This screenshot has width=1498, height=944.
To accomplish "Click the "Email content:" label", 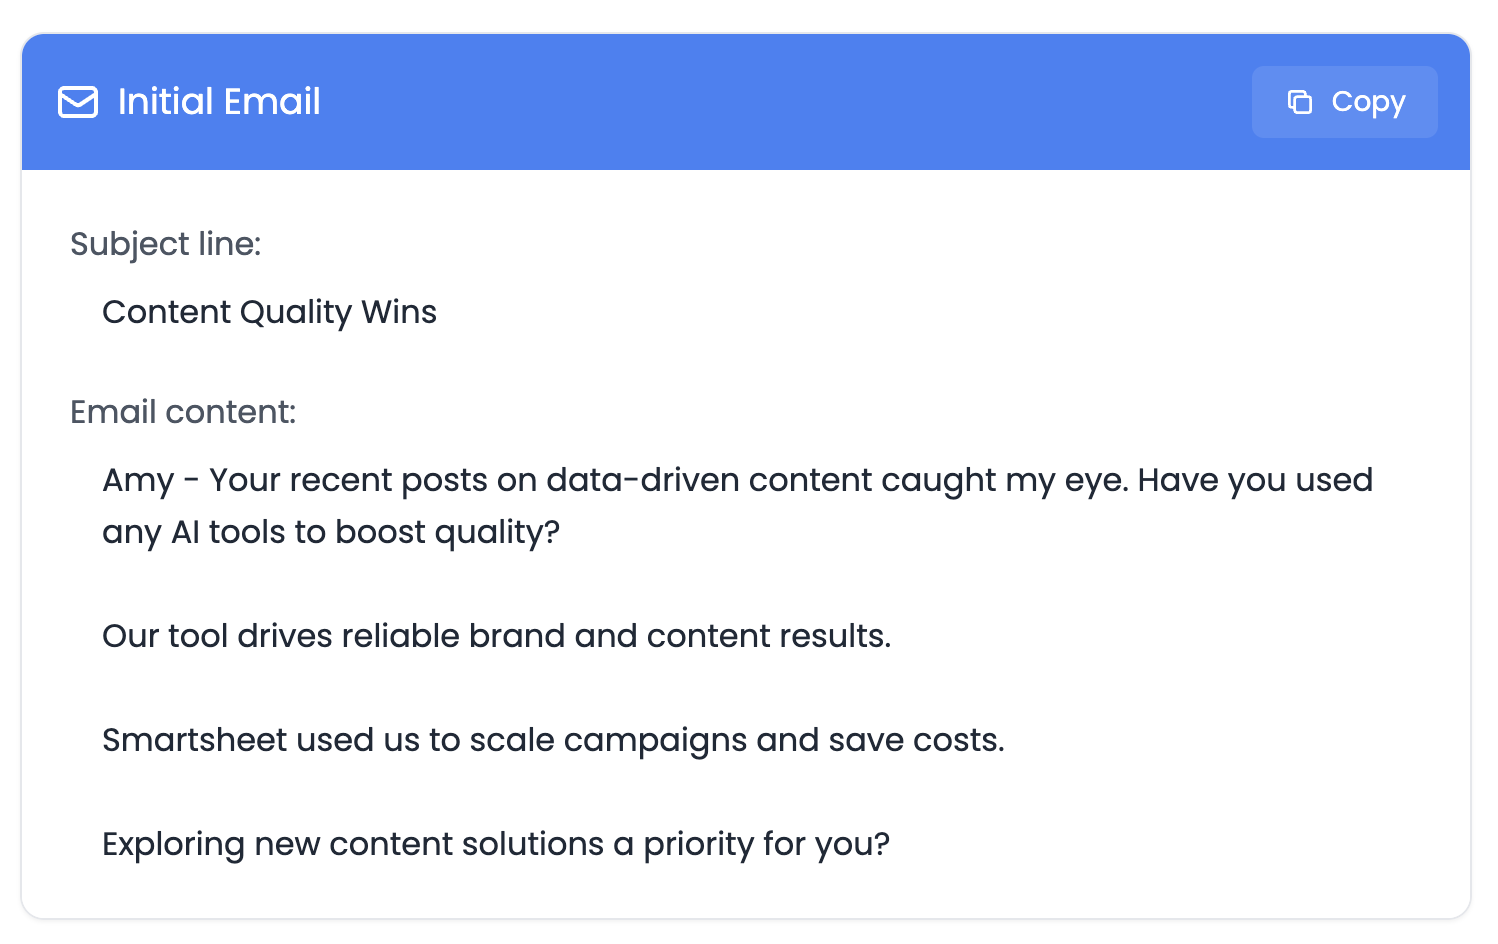I will coord(183,412).
